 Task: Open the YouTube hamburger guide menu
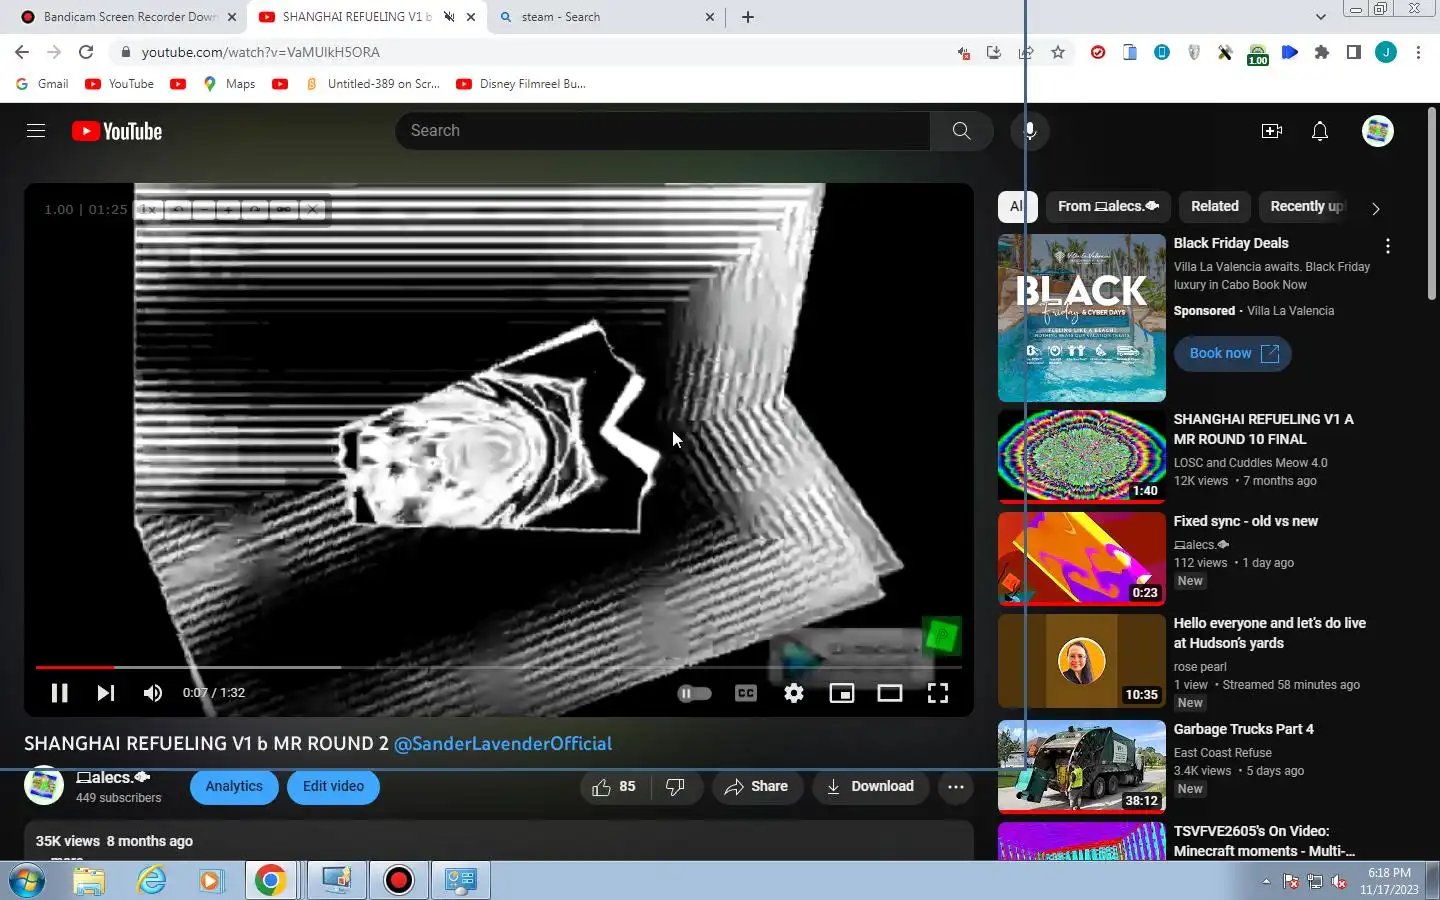click(x=36, y=131)
